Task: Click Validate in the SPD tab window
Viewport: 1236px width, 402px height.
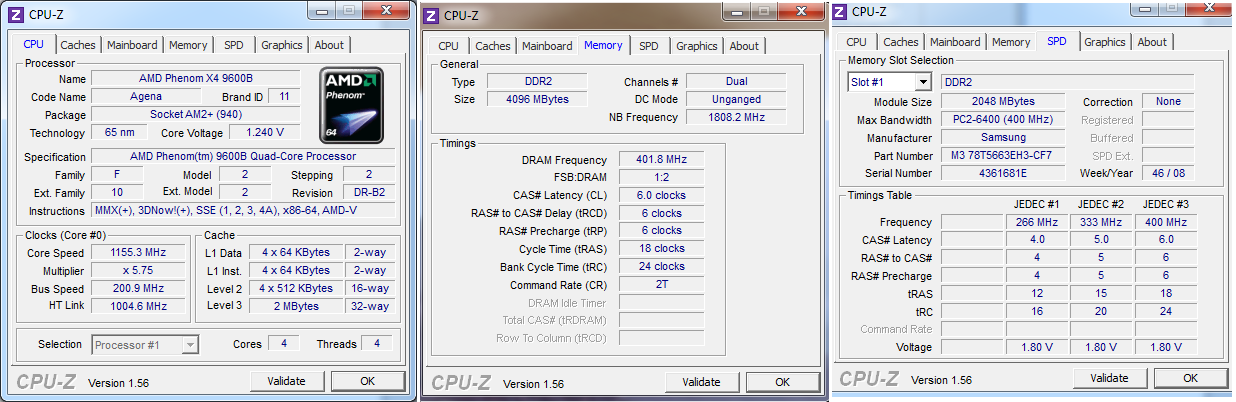Action: tap(1110, 378)
